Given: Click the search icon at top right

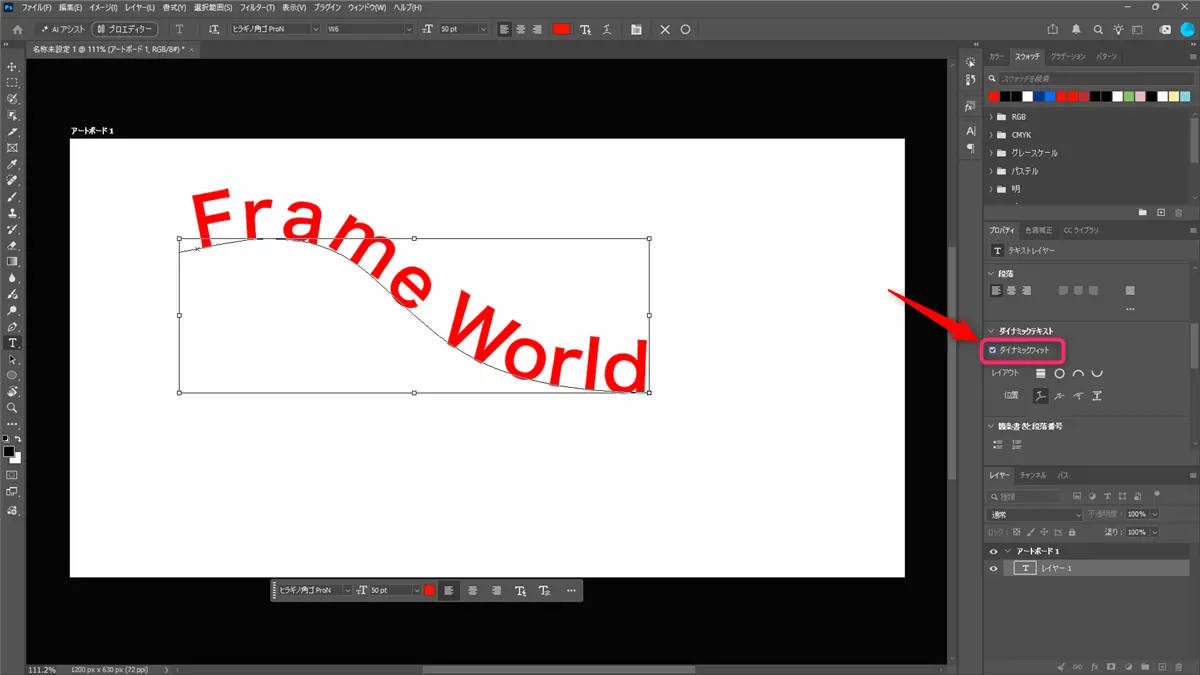Looking at the screenshot, I should [1099, 29].
